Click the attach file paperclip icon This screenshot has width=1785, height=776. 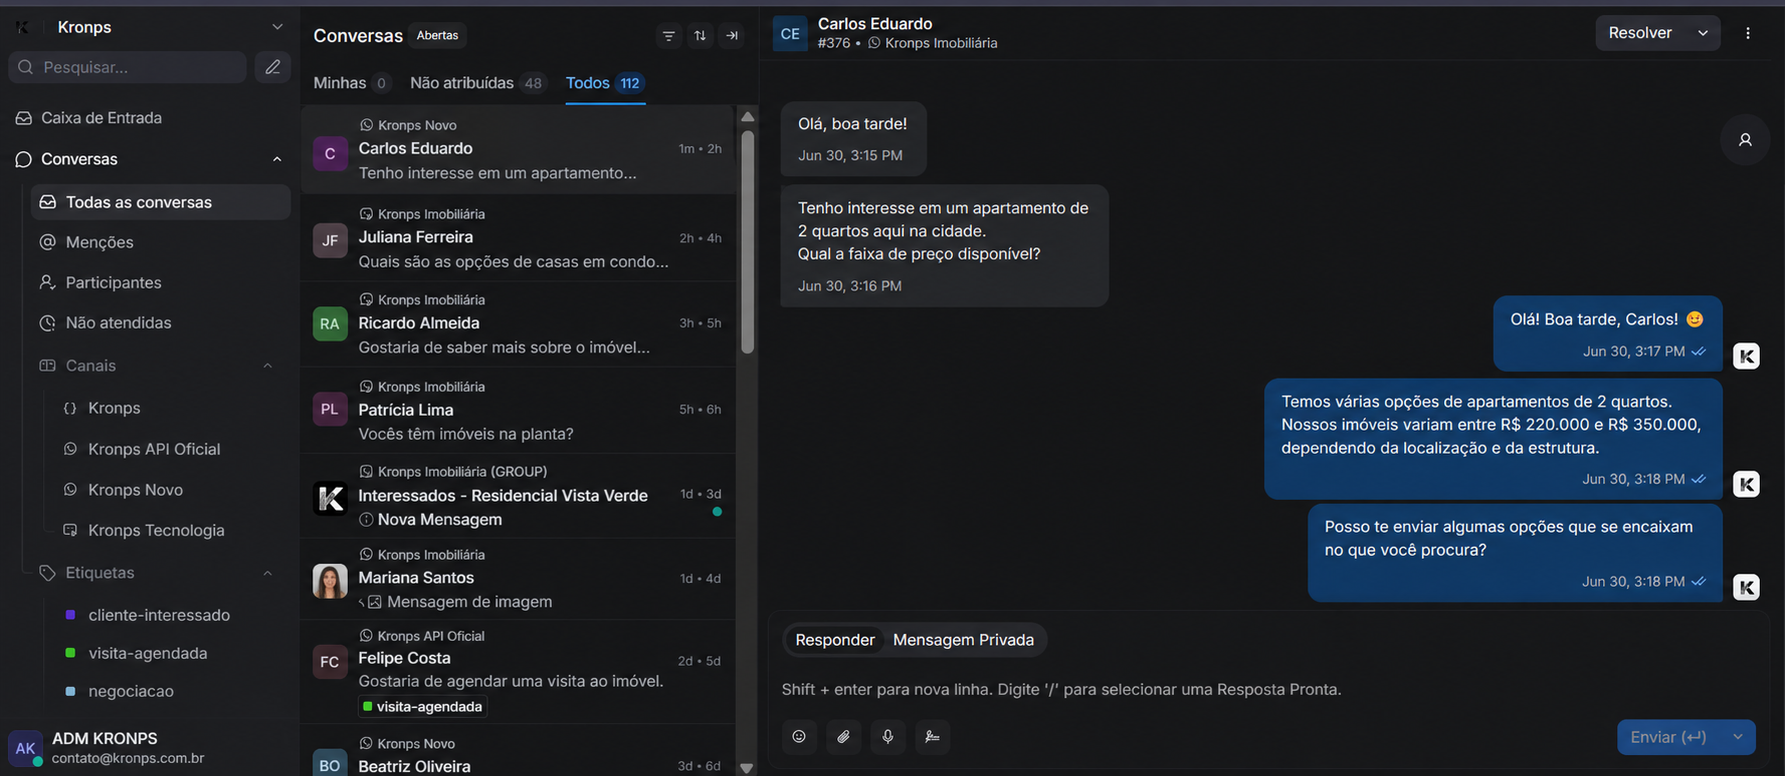844,737
